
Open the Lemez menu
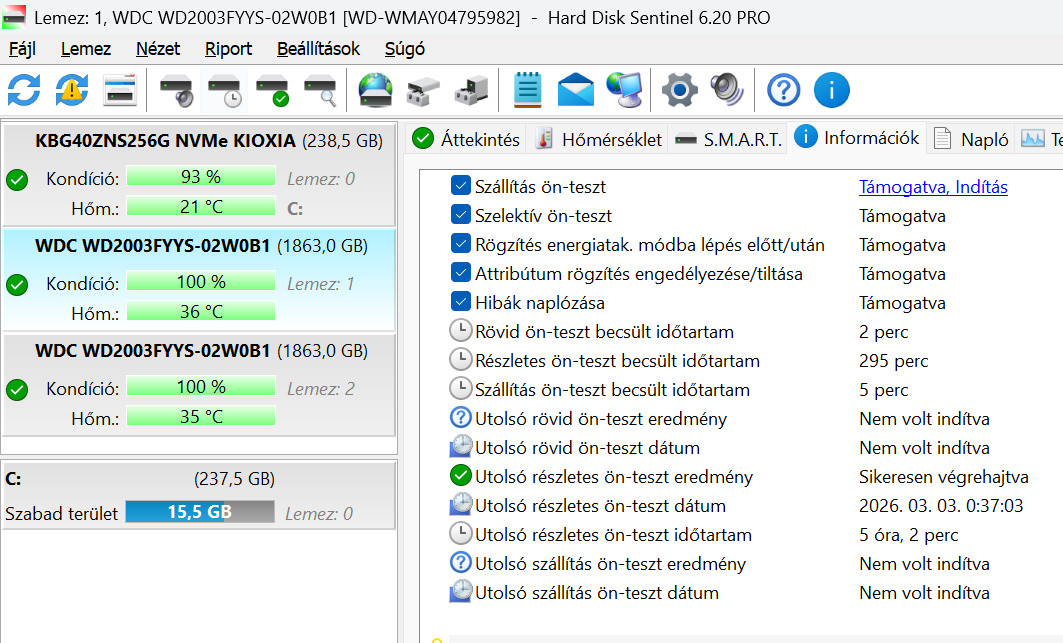[x=86, y=49]
